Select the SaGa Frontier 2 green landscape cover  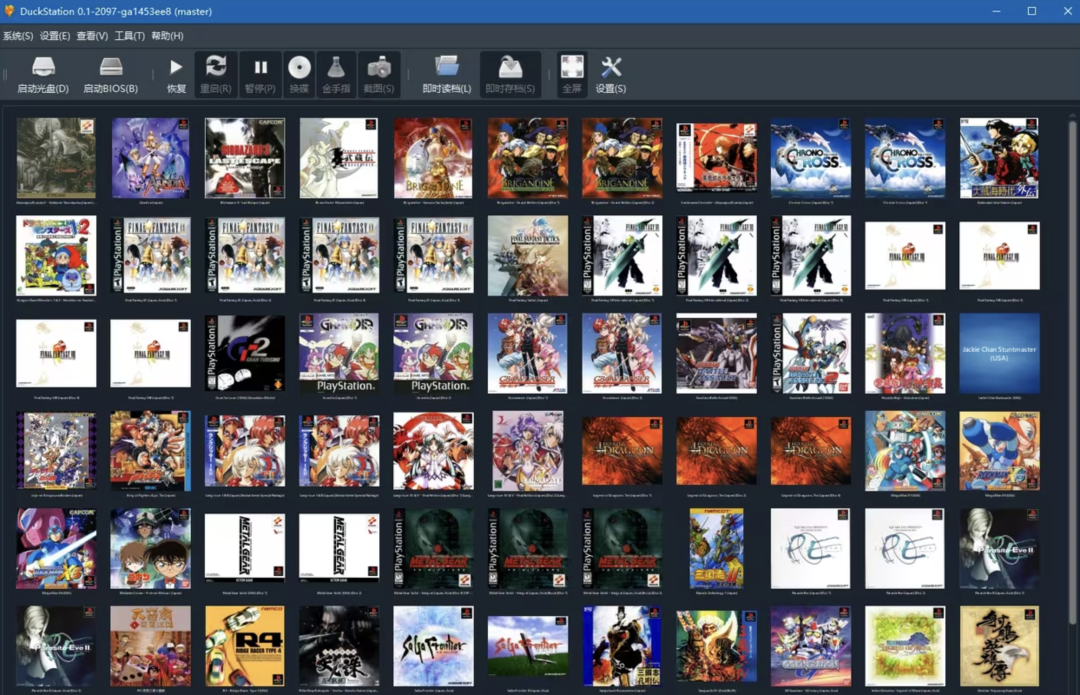click(x=528, y=647)
